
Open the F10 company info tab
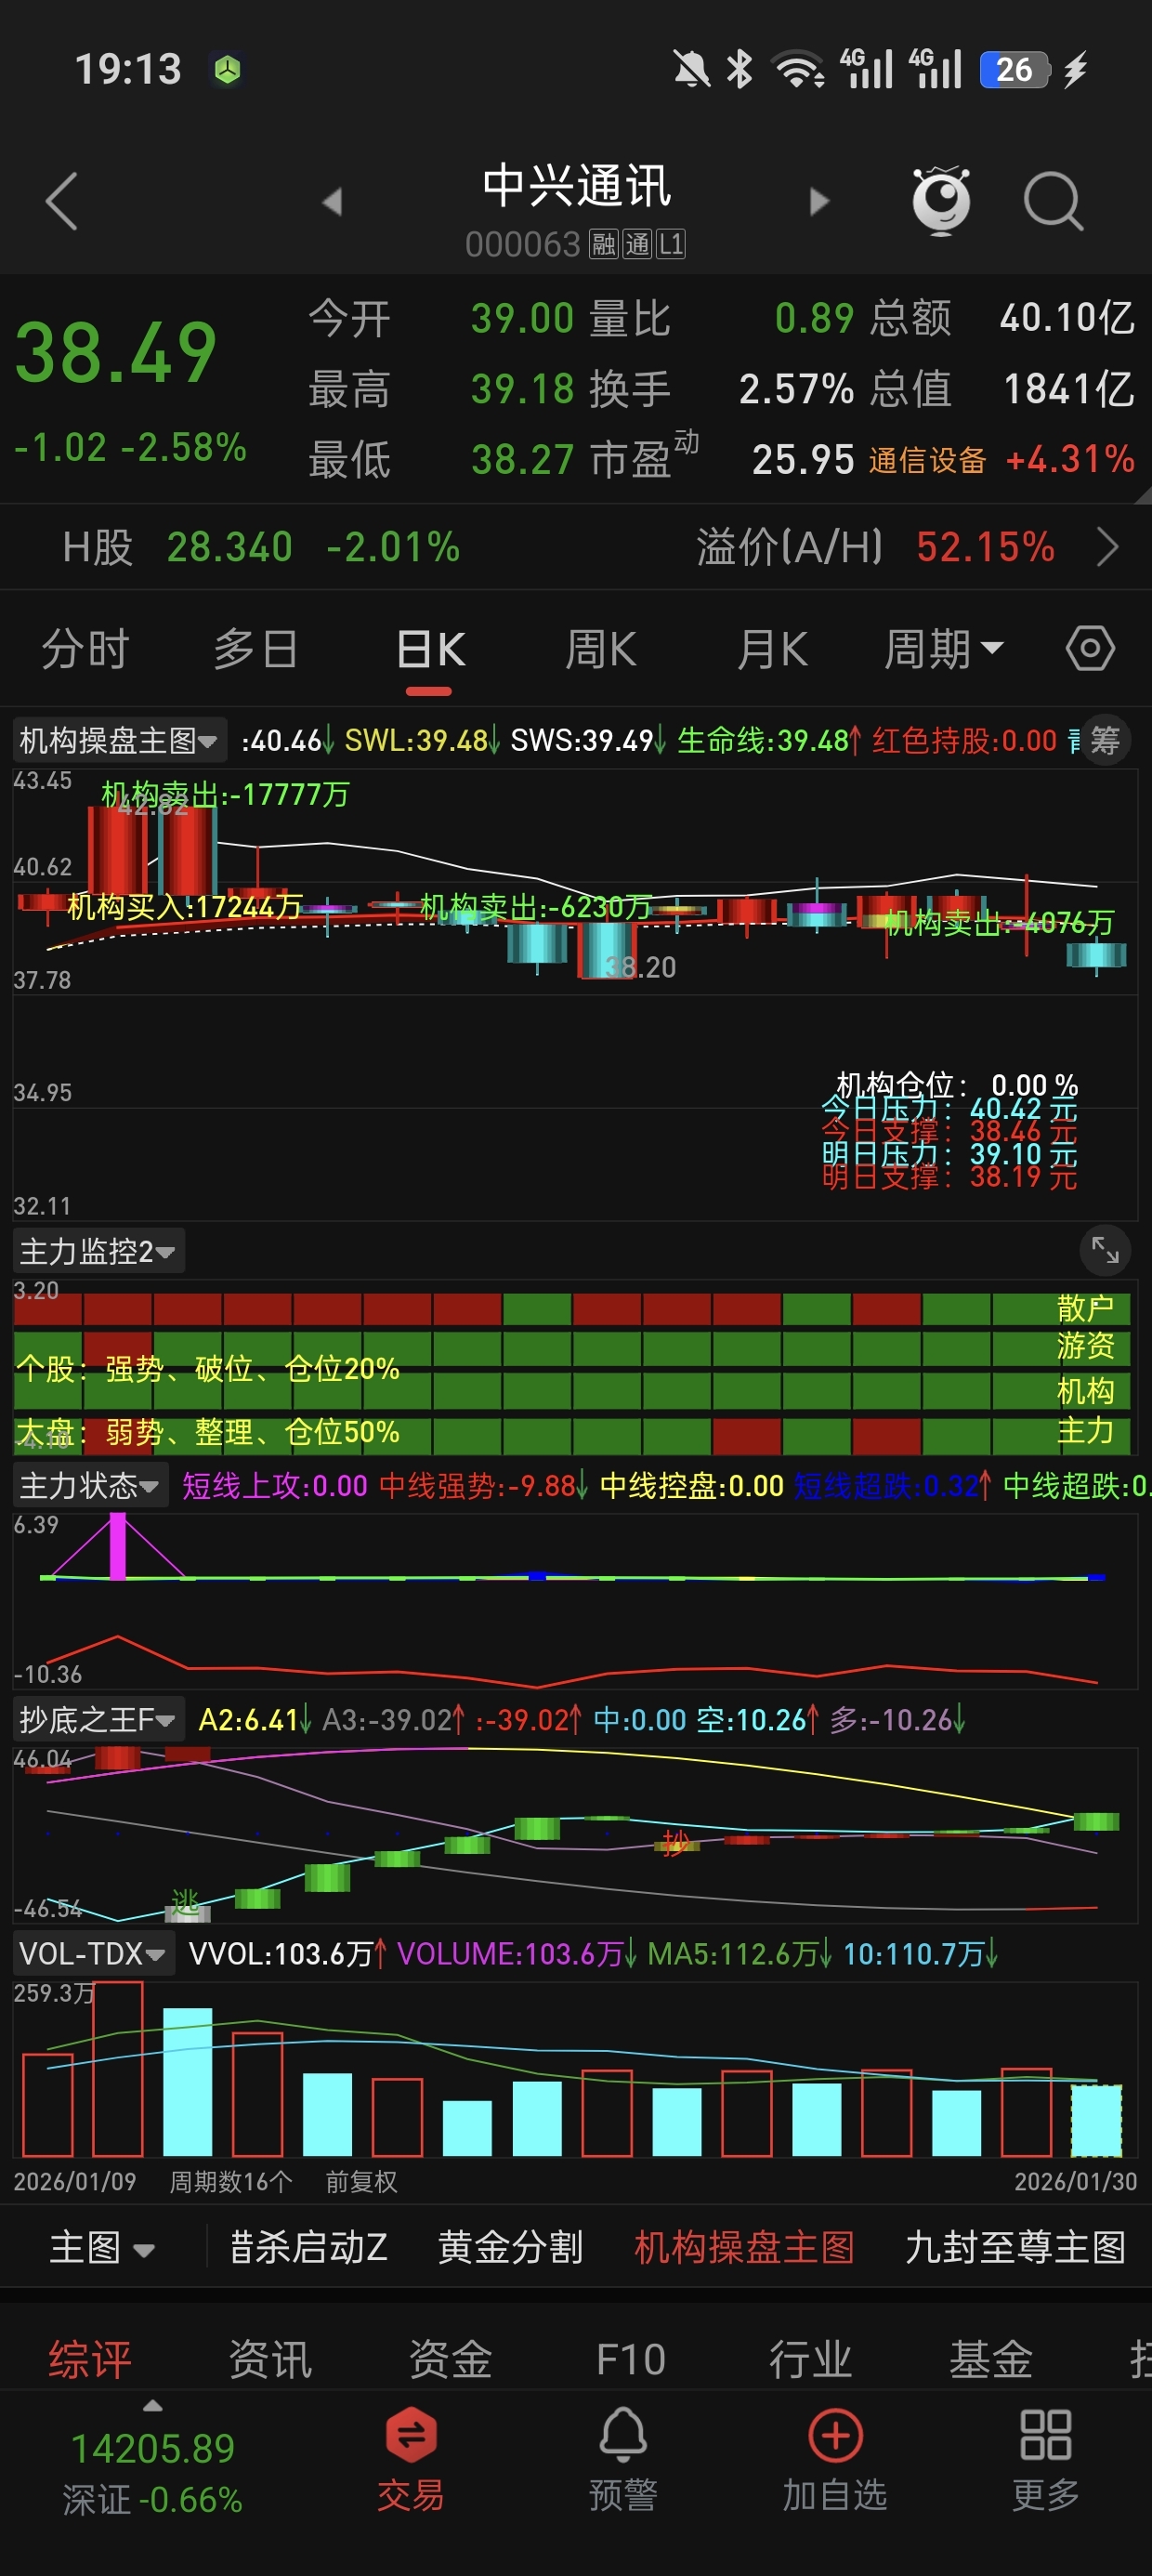click(x=631, y=2359)
